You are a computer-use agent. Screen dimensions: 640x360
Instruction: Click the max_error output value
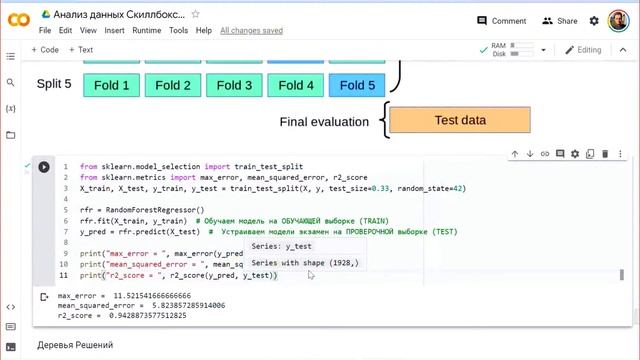[152, 296]
